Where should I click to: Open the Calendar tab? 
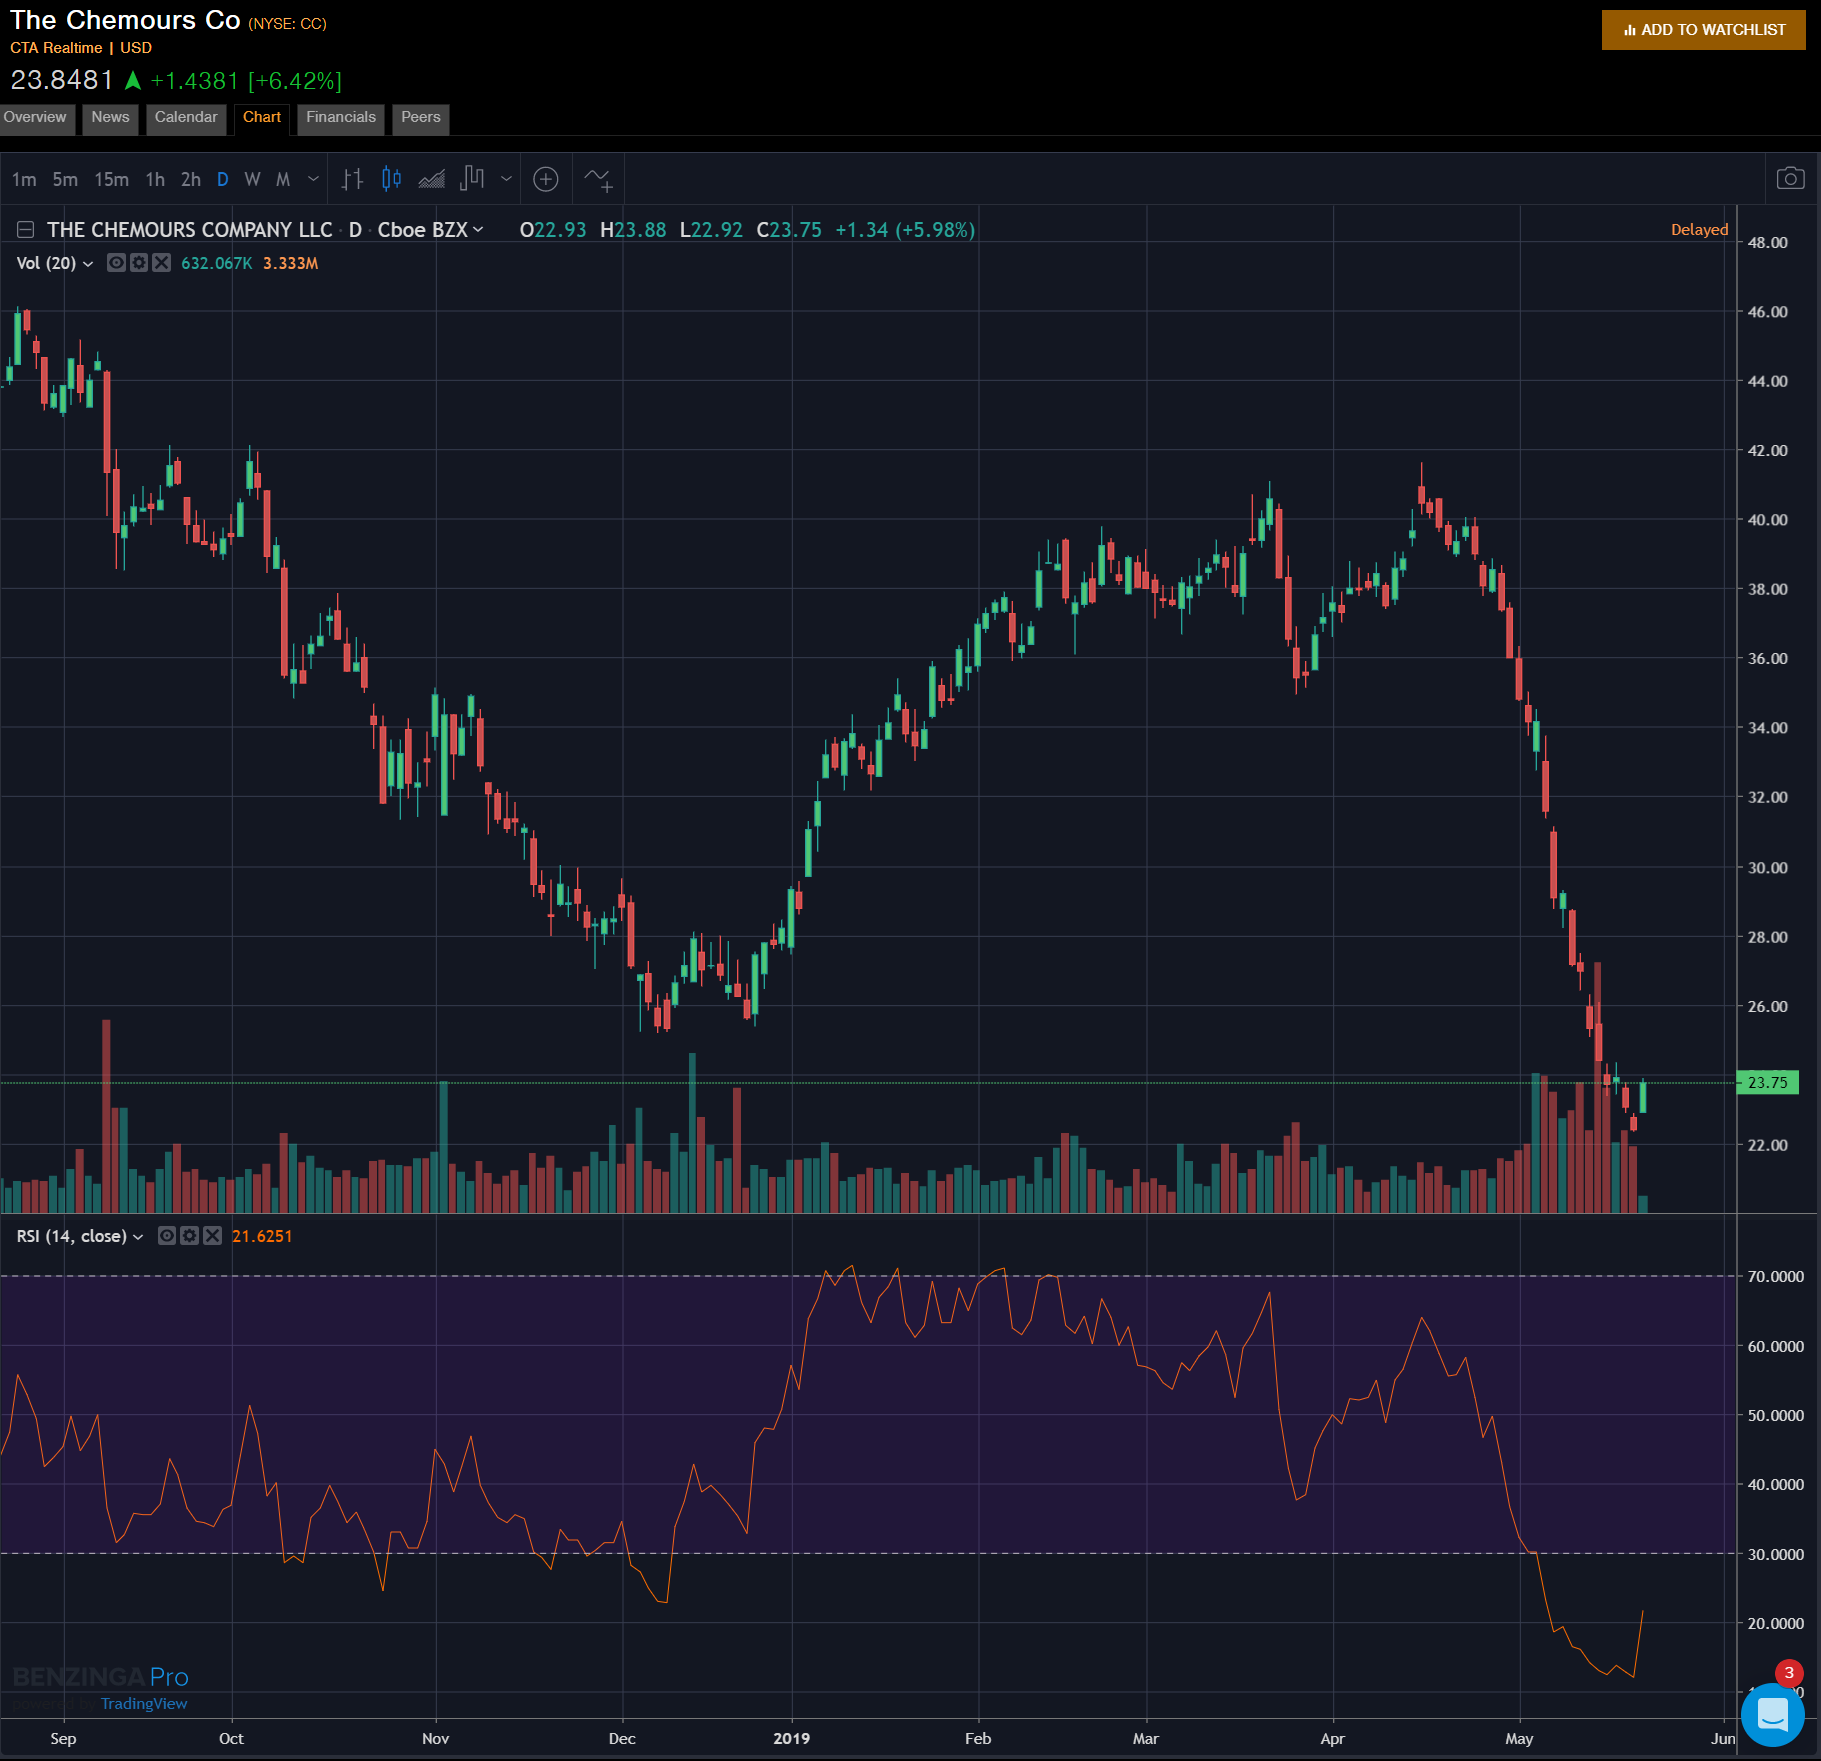186,117
